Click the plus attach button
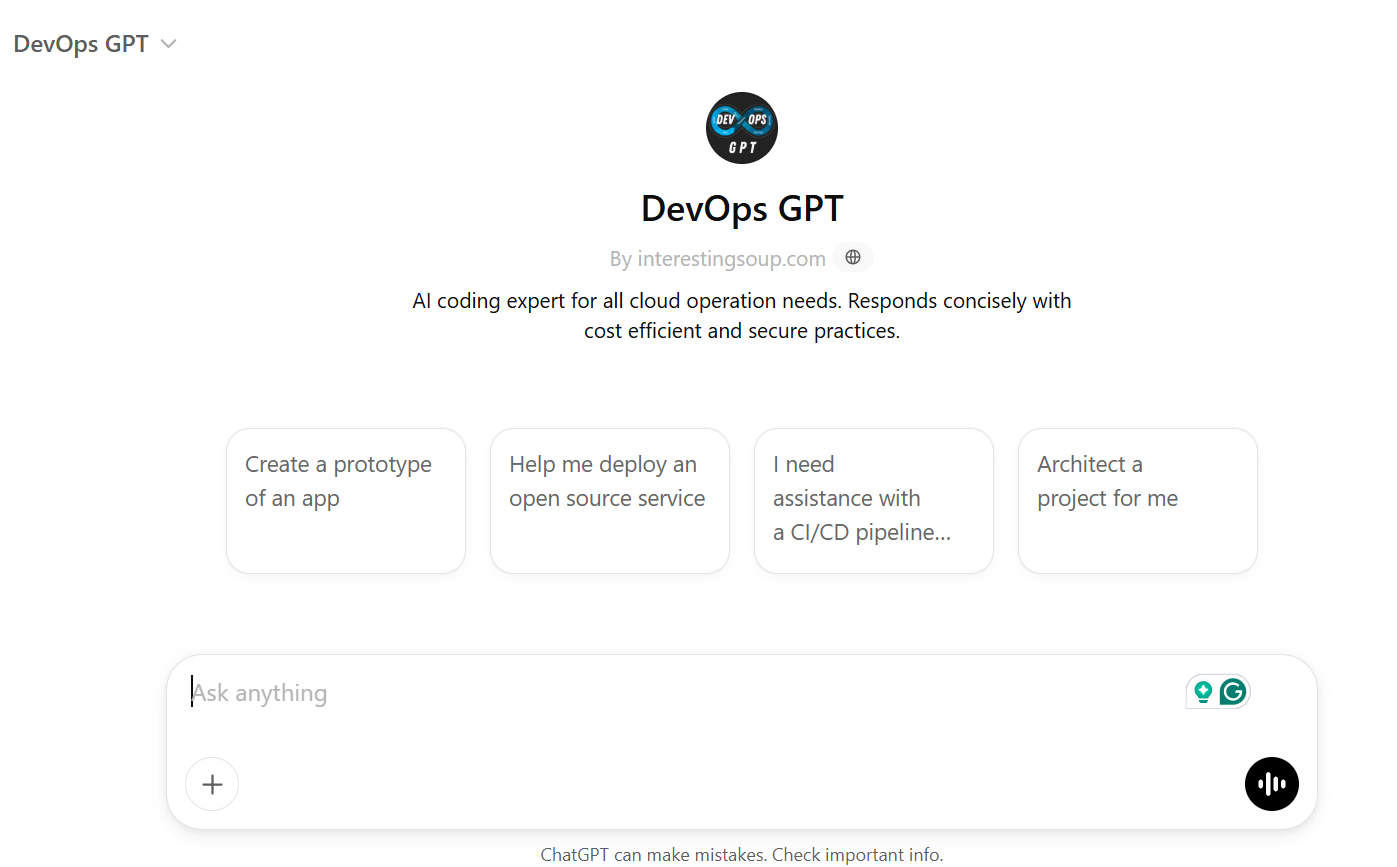Viewport: 1397px width, 867px height. (x=212, y=784)
